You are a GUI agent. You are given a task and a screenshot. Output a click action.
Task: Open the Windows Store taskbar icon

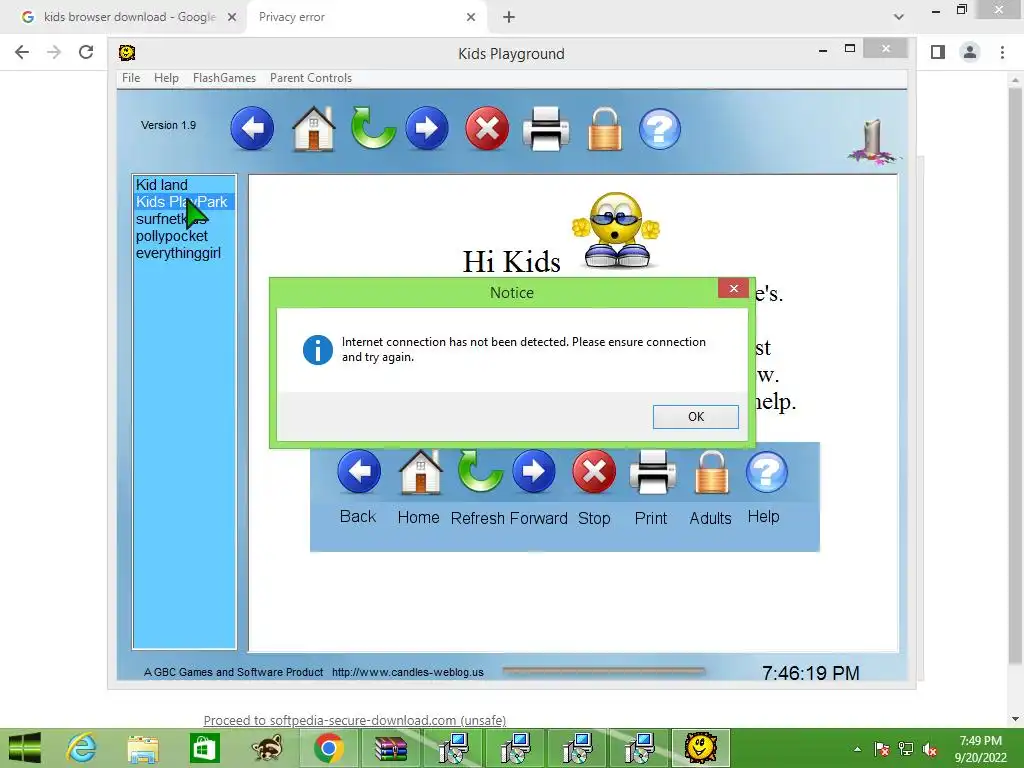[204, 748]
